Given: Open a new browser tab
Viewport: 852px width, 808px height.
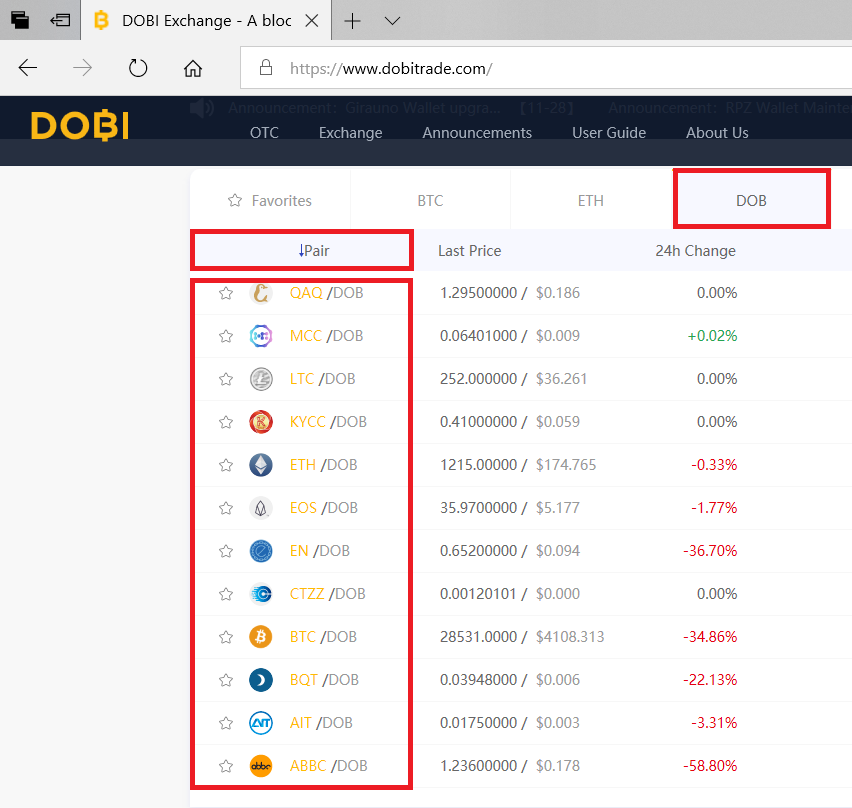Looking at the screenshot, I should [x=353, y=21].
